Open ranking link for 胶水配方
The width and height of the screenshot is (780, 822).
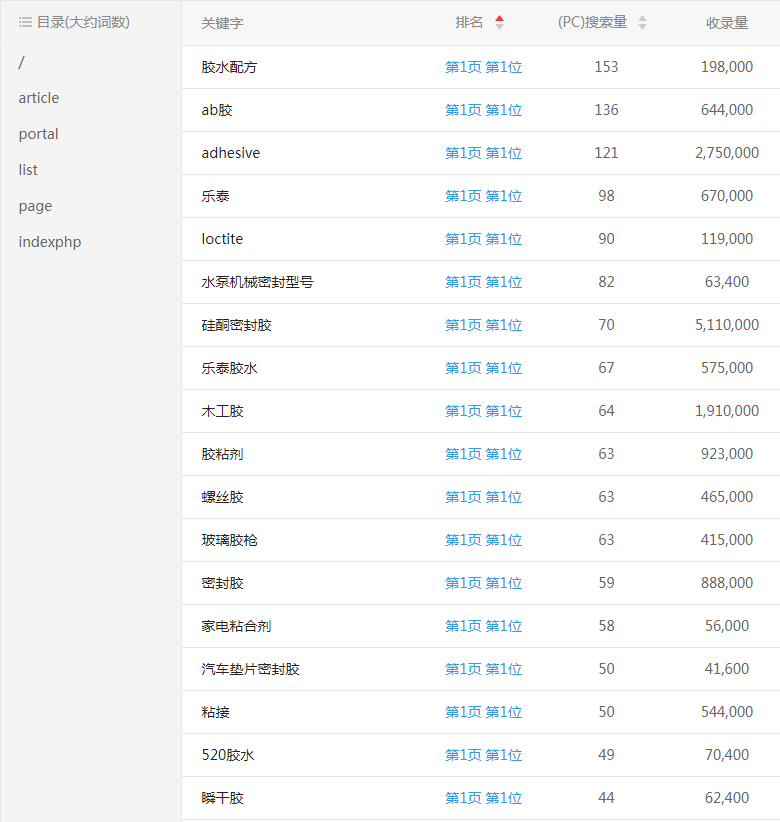point(483,67)
